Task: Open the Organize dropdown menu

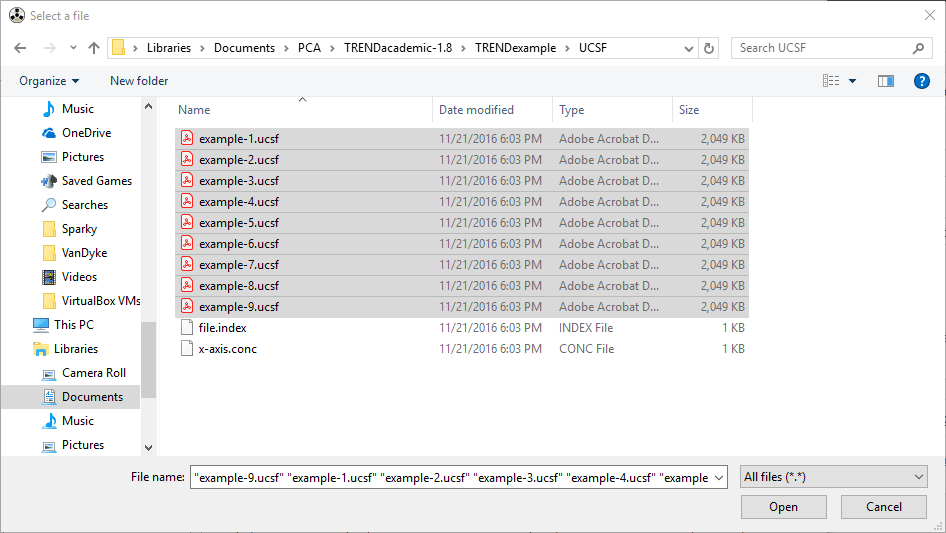Action: 48,81
